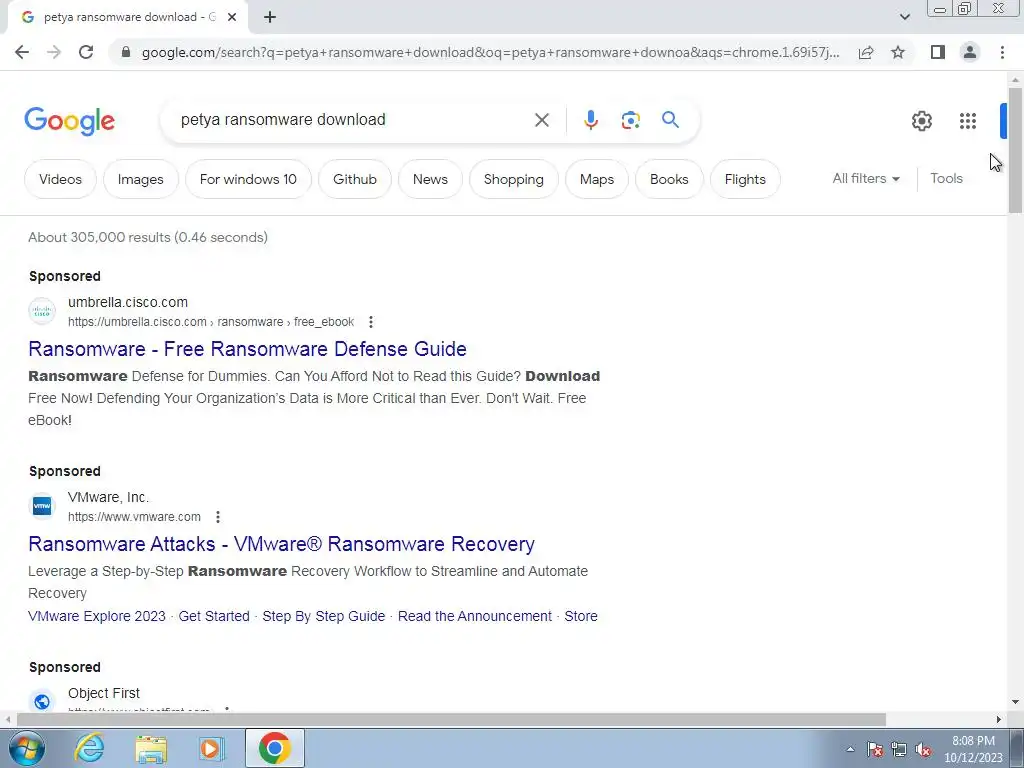Screen dimensions: 1024x768
Task: Switch to Books results
Action: tap(669, 180)
